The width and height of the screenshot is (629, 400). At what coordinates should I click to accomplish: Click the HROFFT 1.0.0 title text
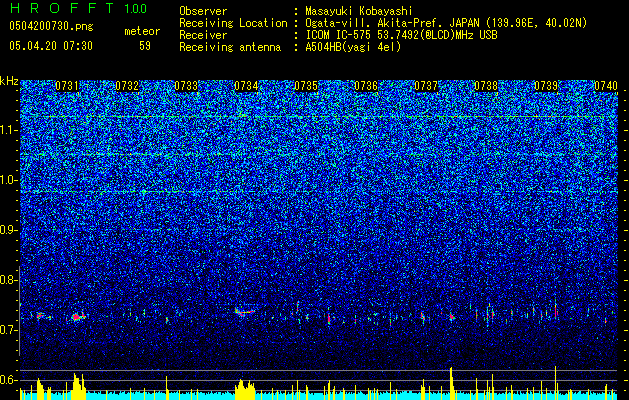(x=78, y=8)
